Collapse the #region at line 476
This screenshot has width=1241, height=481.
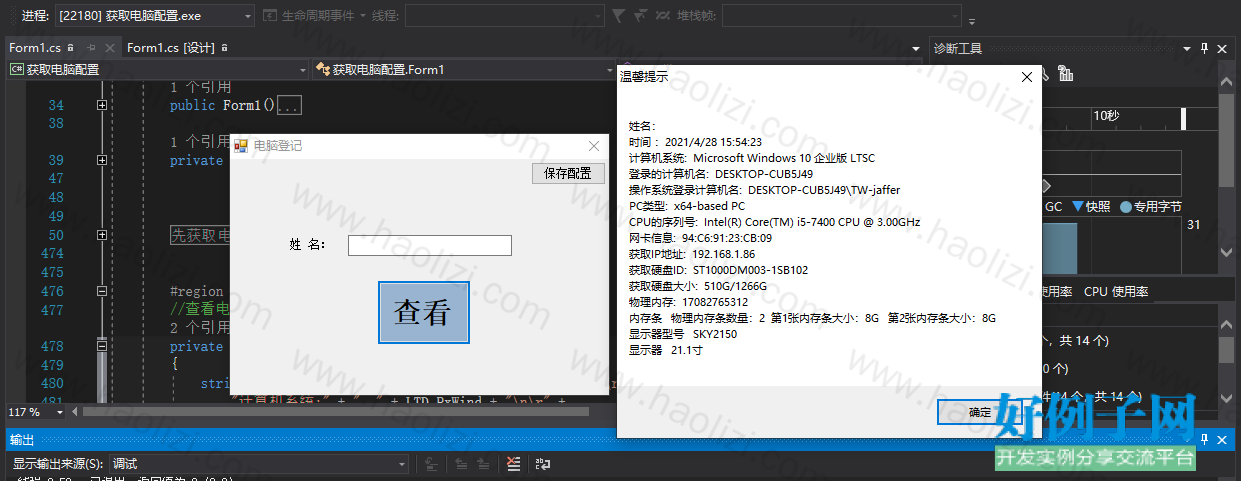pyautogui.click(x=102, y=291)
